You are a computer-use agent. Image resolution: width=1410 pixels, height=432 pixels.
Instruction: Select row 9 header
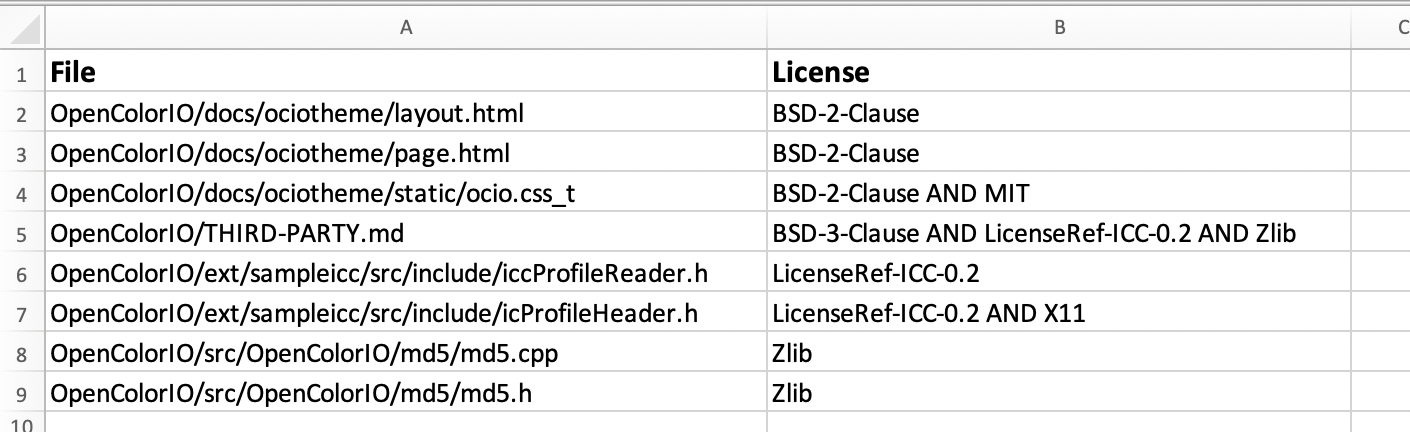pos(22,394)
